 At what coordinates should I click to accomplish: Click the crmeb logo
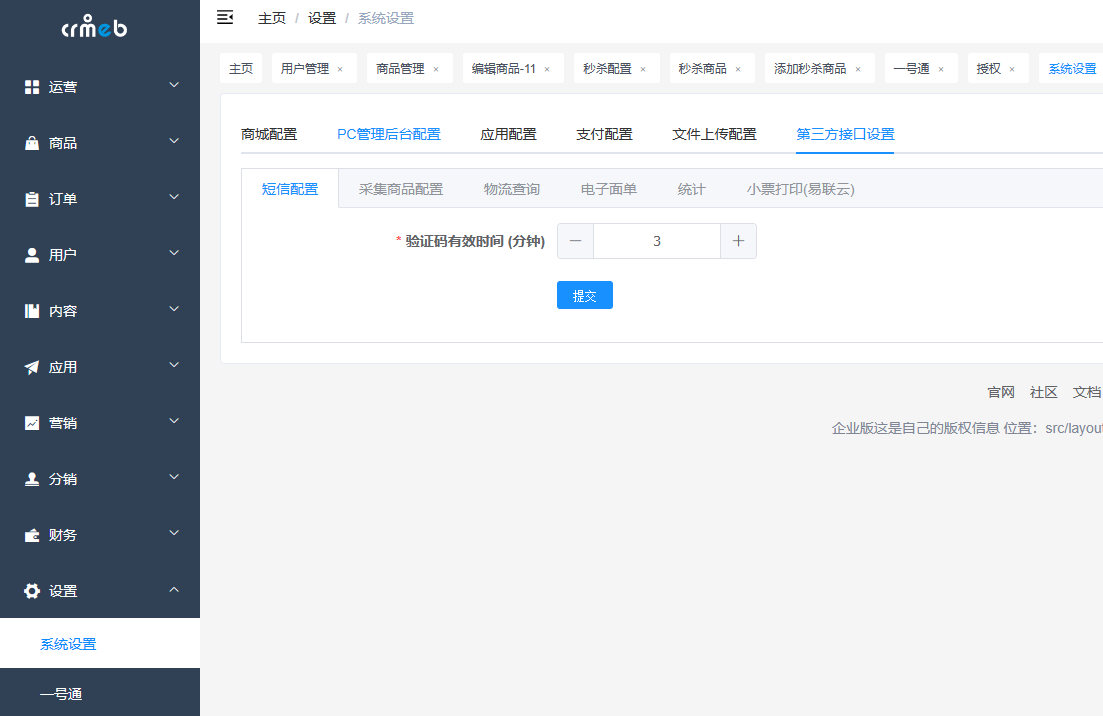(x=94, y=27)
